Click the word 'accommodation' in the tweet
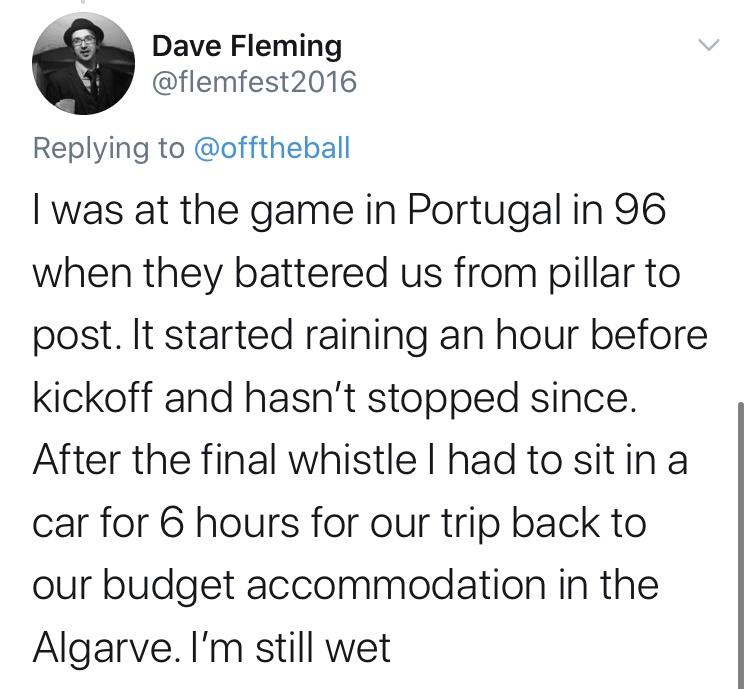 [x=396, y=585]
